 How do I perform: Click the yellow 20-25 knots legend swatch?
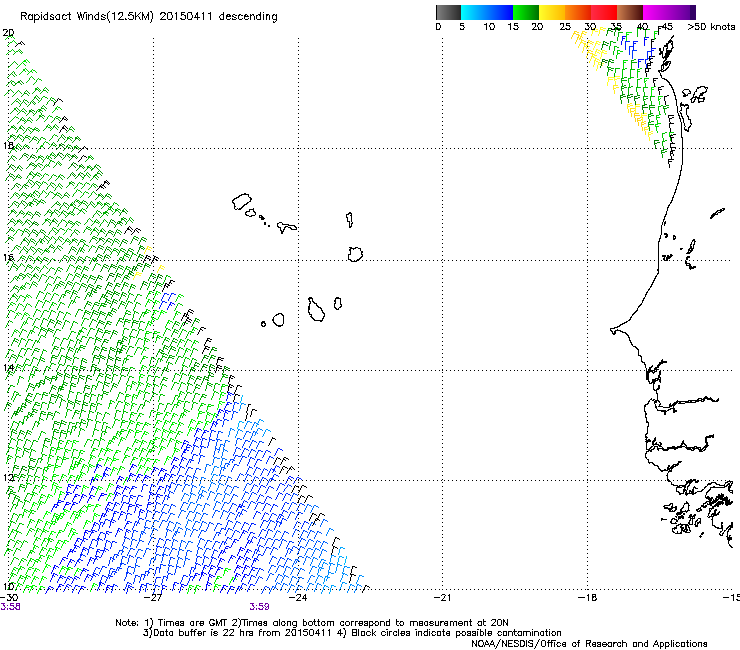click(x=552, y=12)
